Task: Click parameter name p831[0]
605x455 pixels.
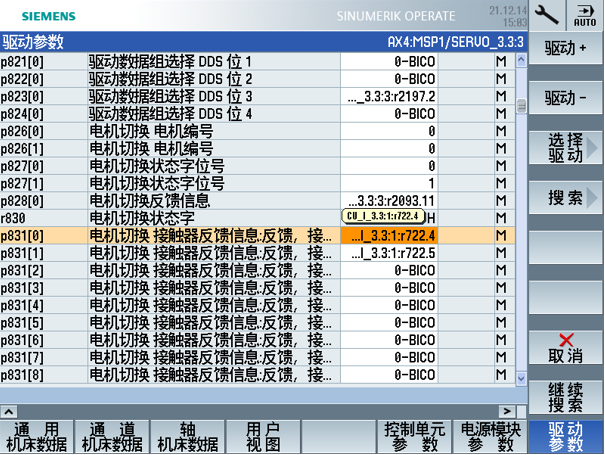Action: coord(22,235)
